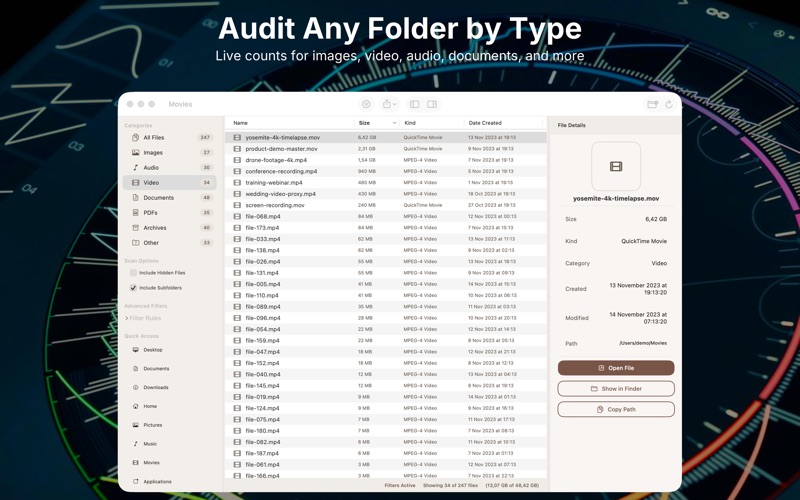Select file-068.mp4 in the list
The width and height of the screenshot is (800, 500).
point(386,216)
